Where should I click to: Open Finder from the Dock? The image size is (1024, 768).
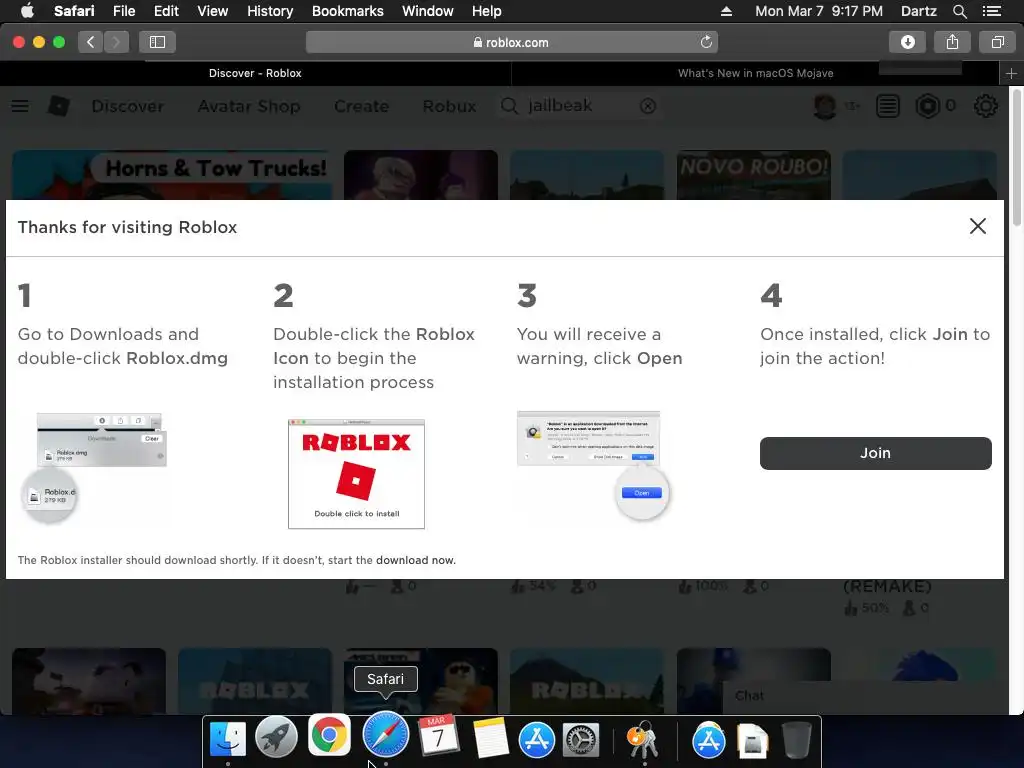coord(227,739)
